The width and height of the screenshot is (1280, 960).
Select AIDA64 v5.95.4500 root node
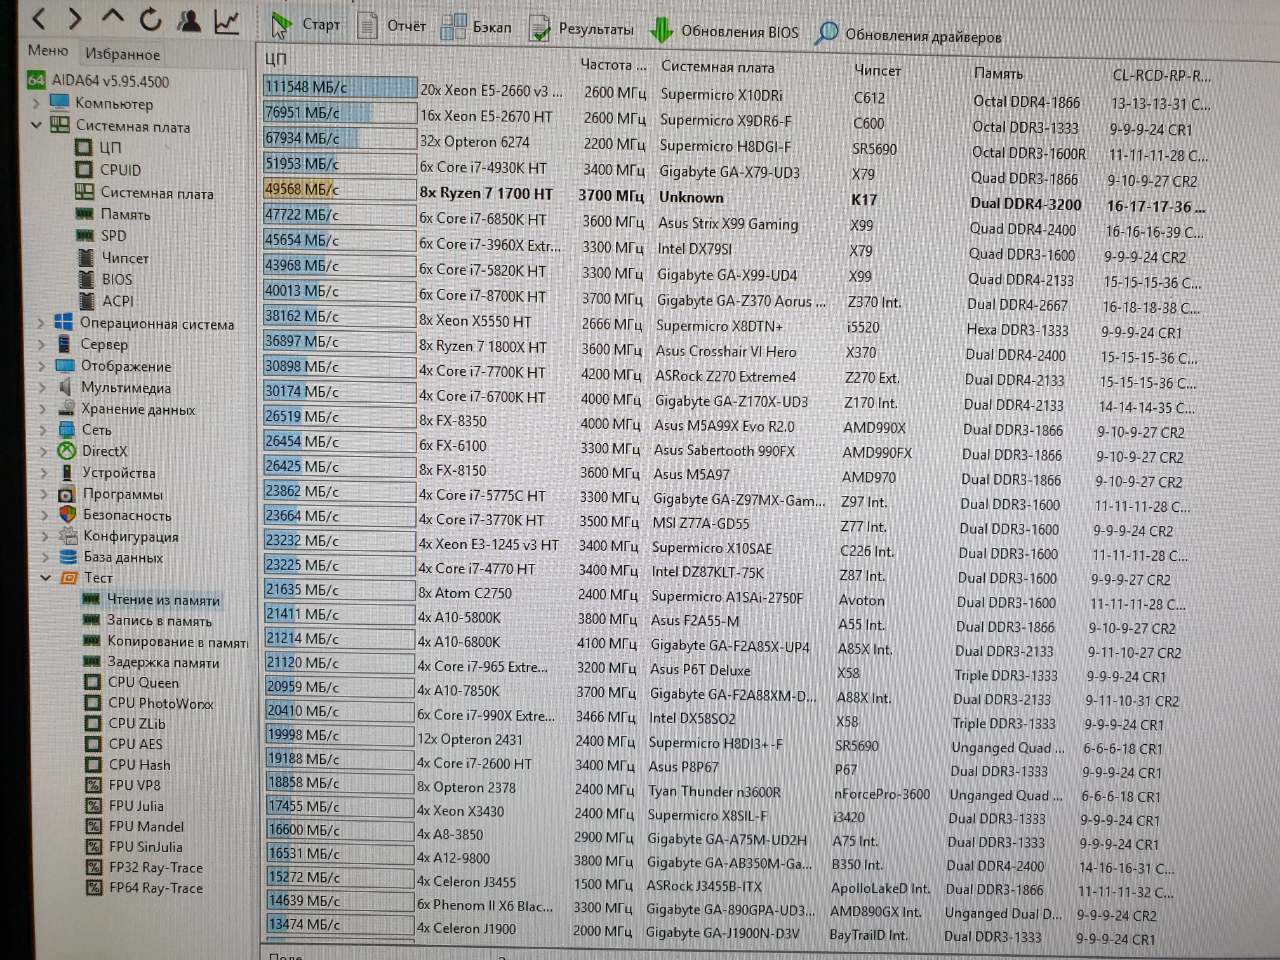(x=98, y=81)
